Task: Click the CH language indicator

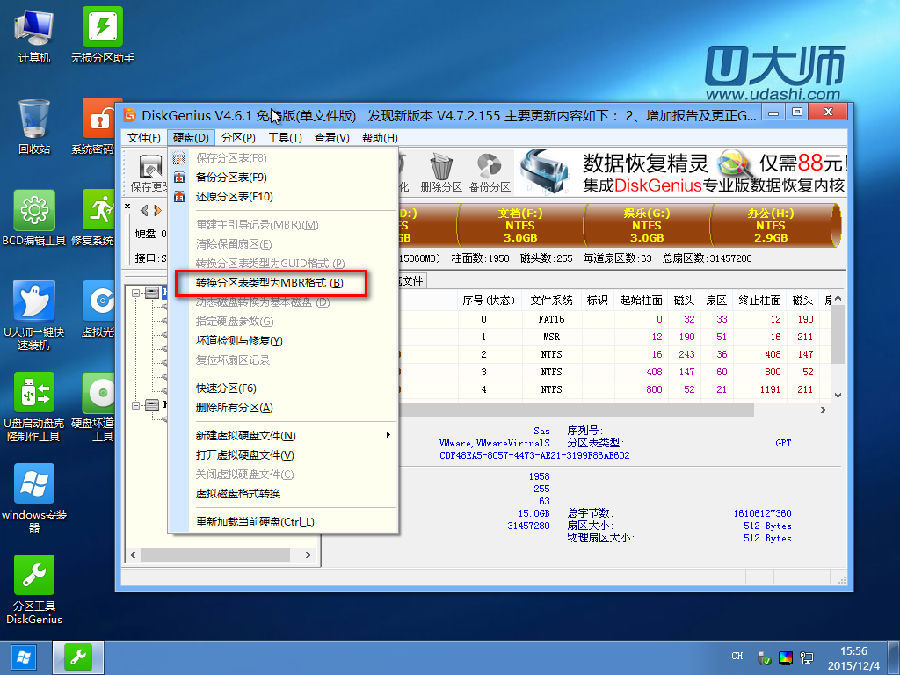Action: (738, 655)
